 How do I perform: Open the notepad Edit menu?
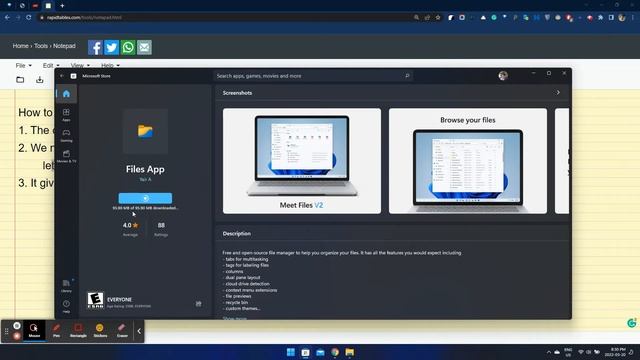click(x=51, y=65)
